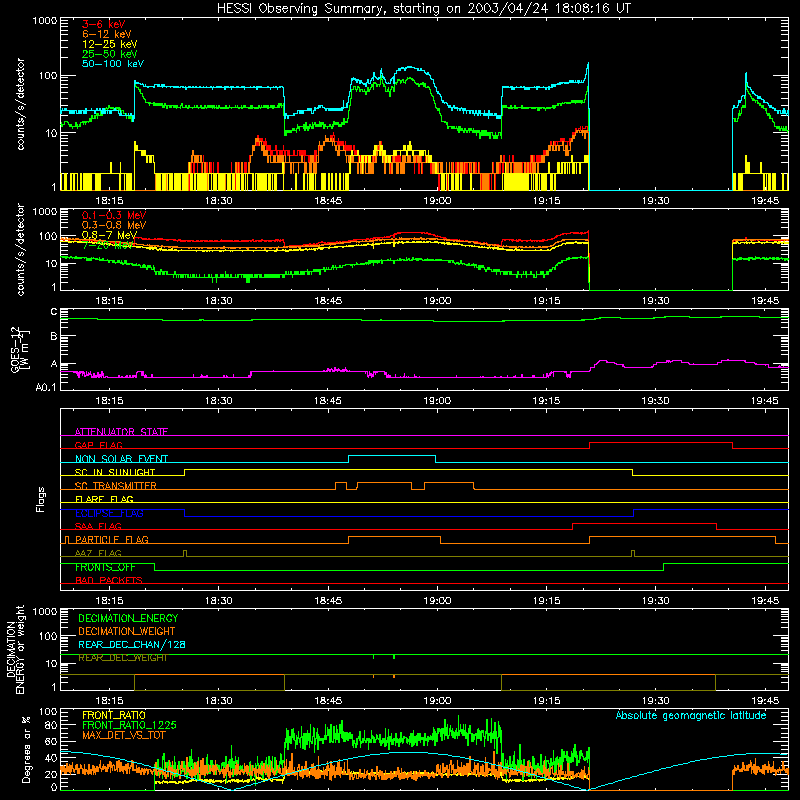The image size is (800, 800).
Task: Click the B class tick label
Action: [x=54, y=337]
